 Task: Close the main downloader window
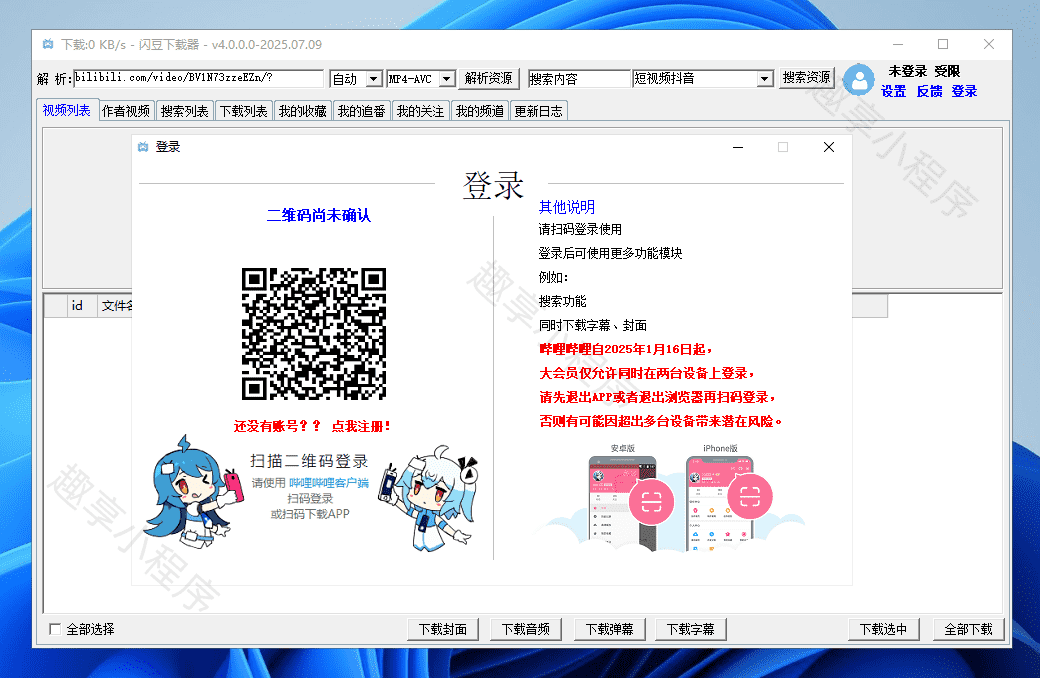[x=988, y=44]
